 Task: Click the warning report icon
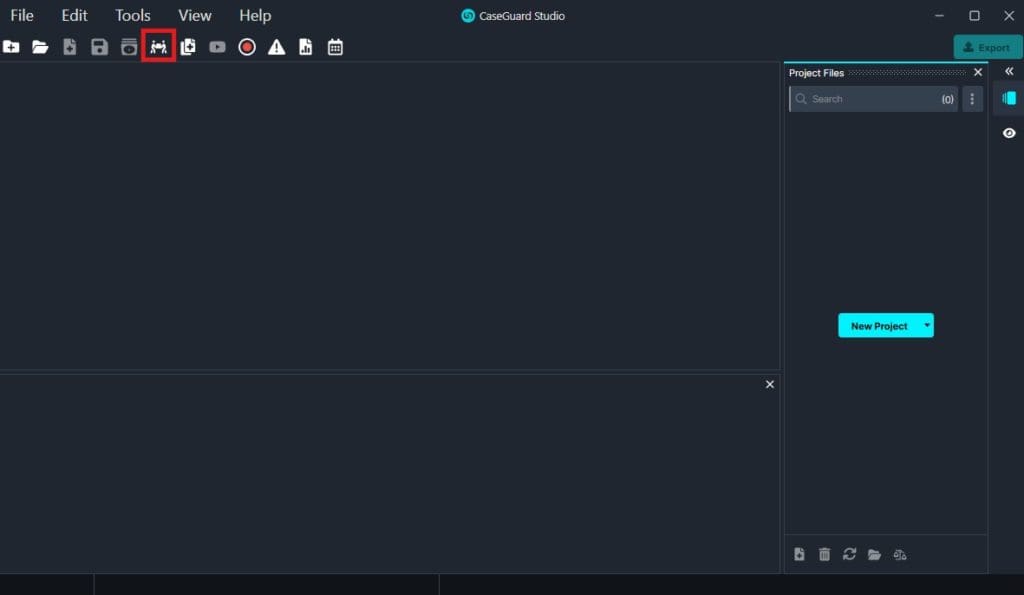pyautogui.click(x=276, y=46)
